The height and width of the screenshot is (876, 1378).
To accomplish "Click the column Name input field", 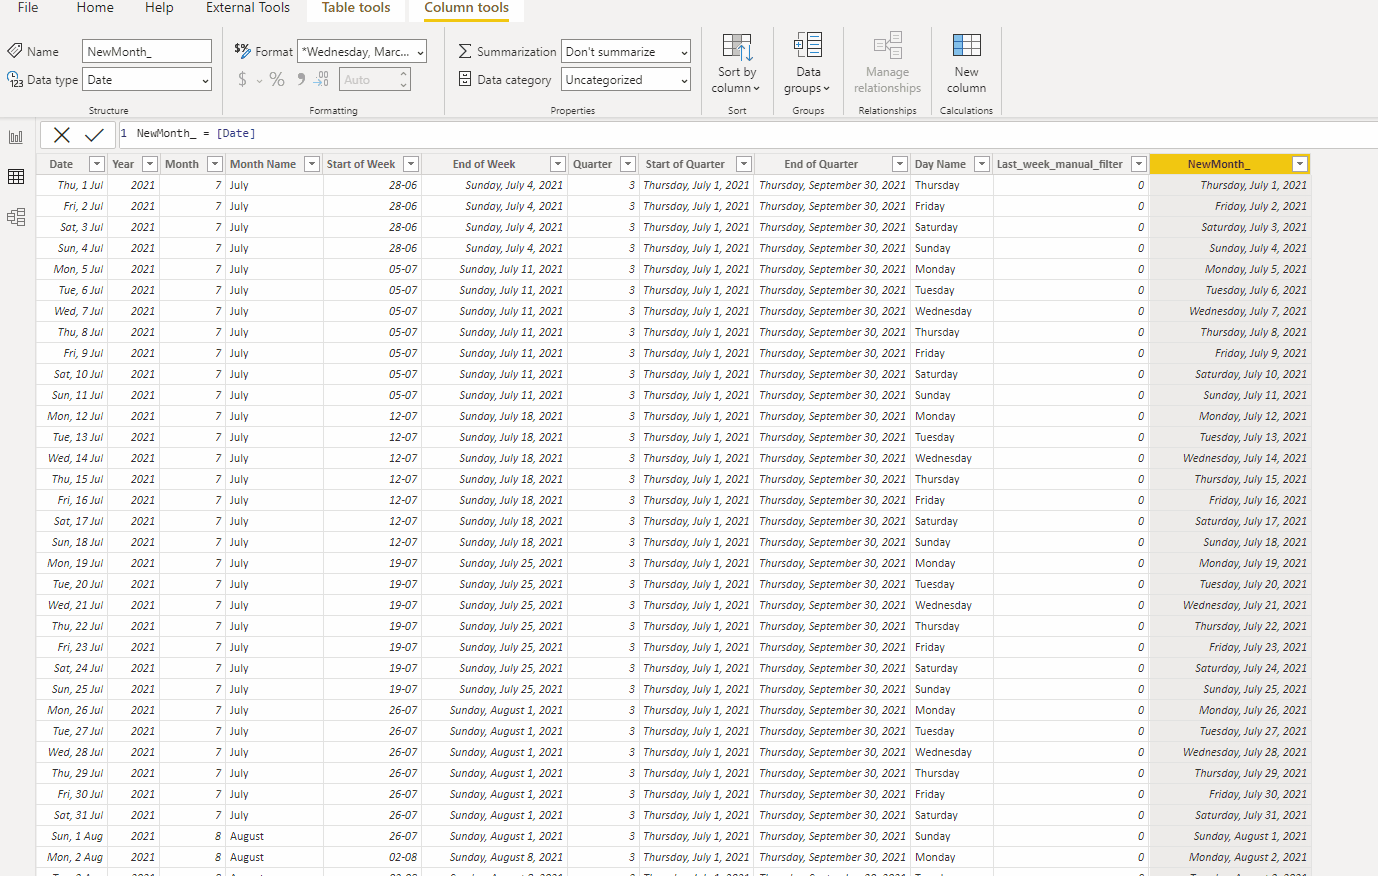I will pos(147,51).
